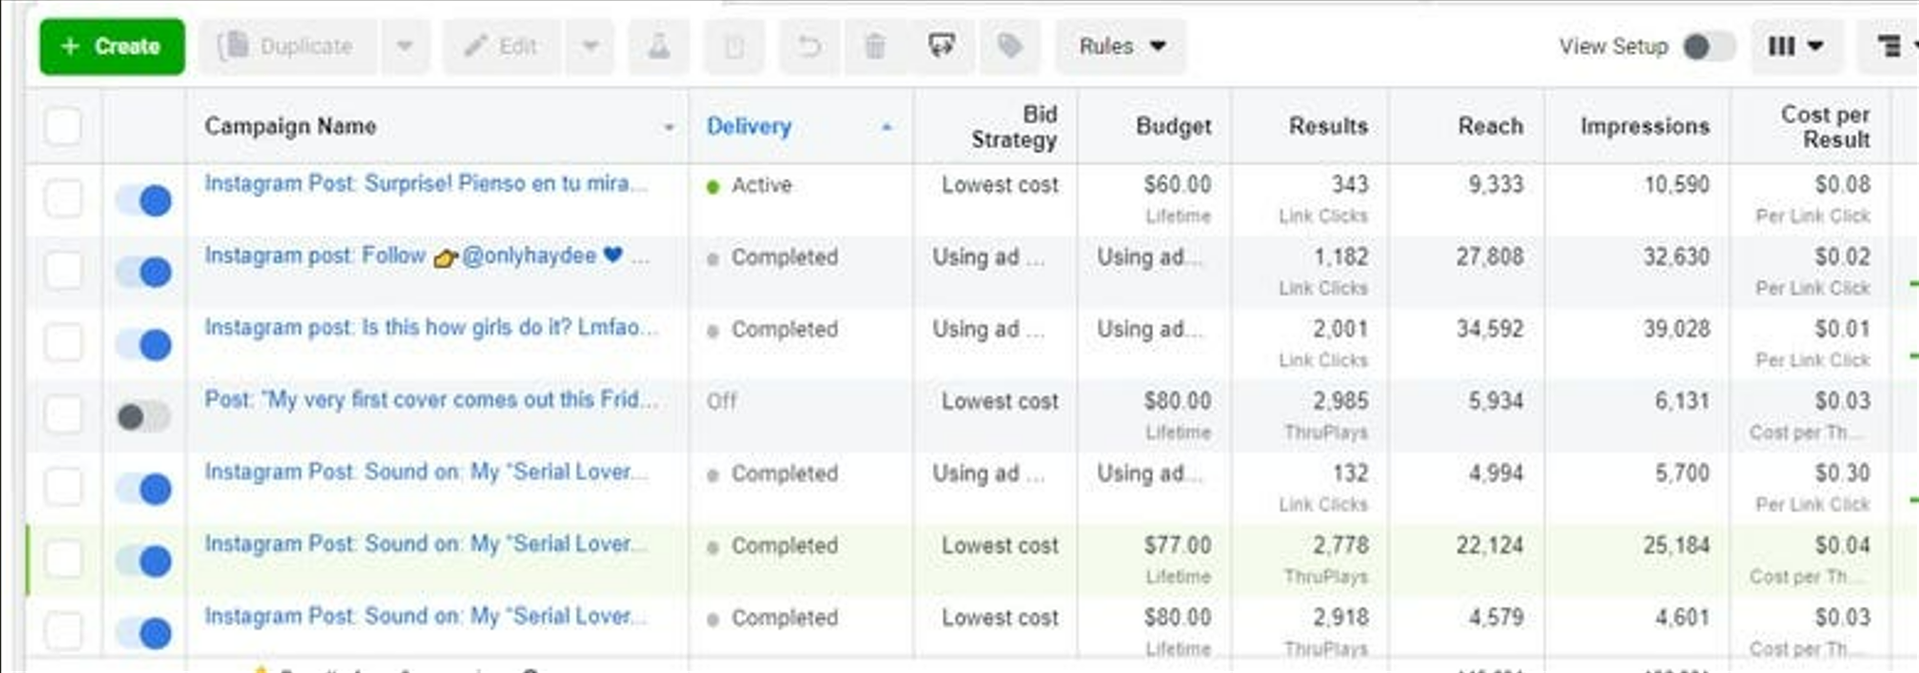Check the box for the Surprise! Pienso campaign
This screenshot has width=1919, height=673.
63,199
